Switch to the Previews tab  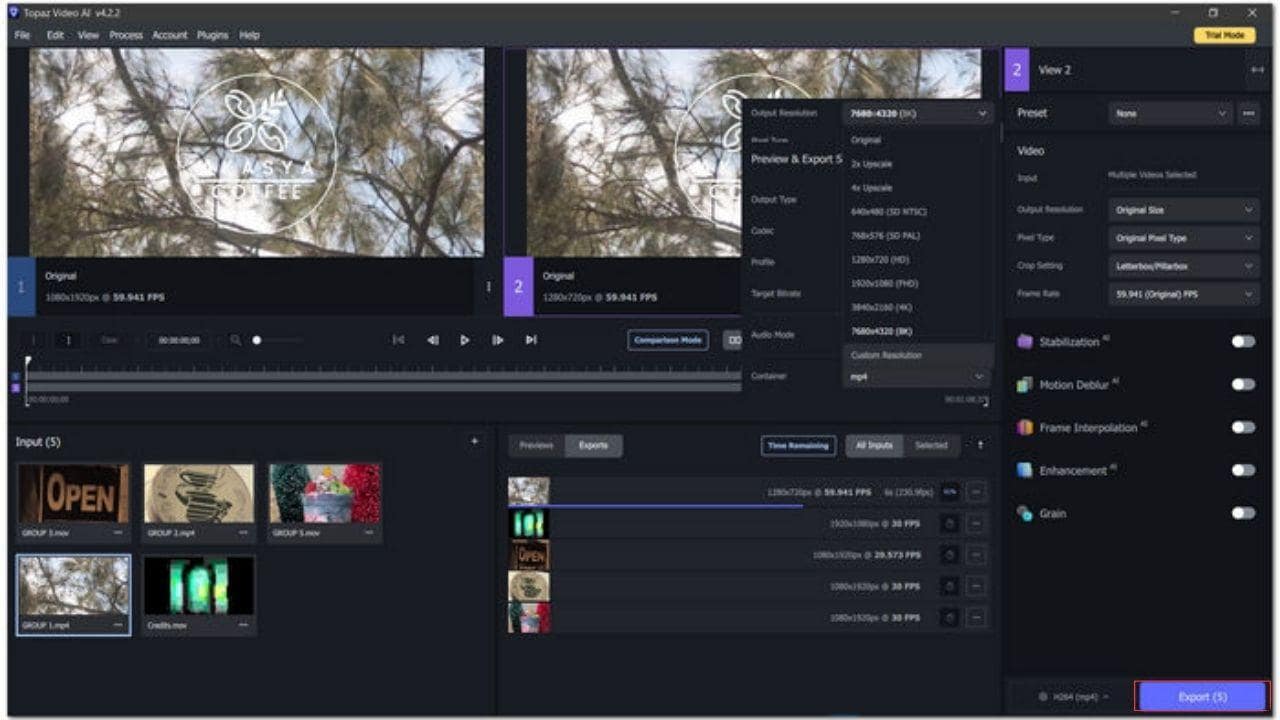click(x=536, y=446)
